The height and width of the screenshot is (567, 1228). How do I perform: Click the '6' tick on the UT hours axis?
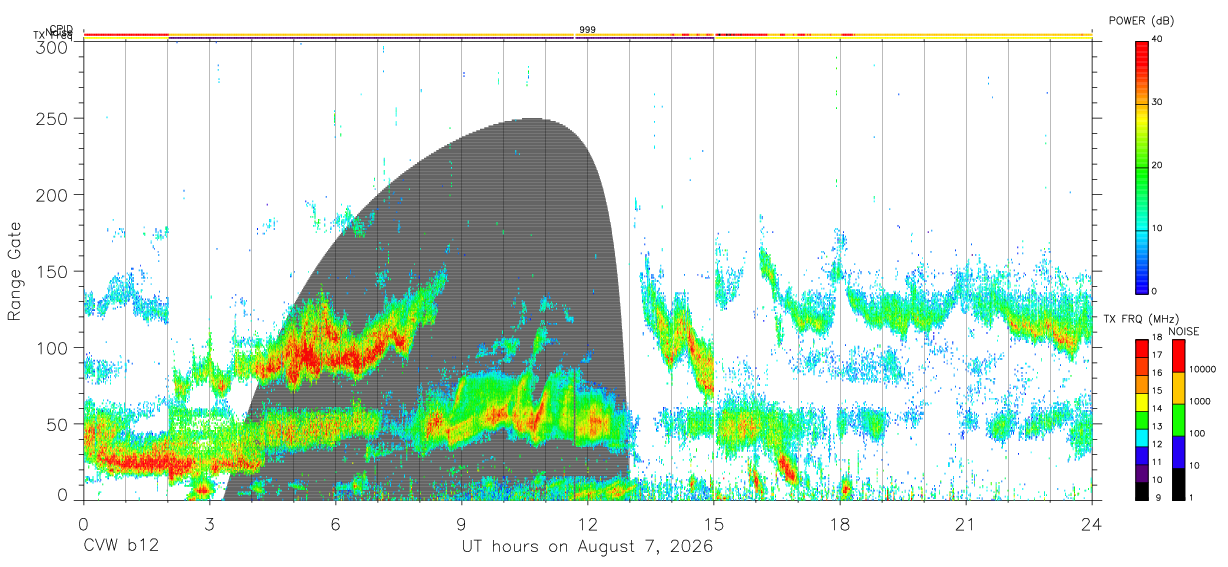336,523
